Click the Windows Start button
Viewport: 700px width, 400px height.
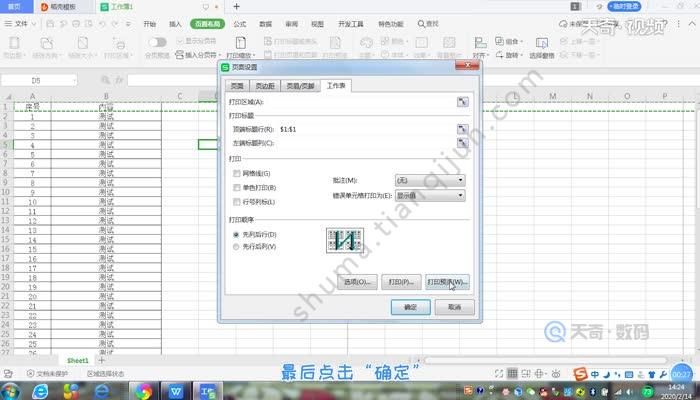(11, 392)
